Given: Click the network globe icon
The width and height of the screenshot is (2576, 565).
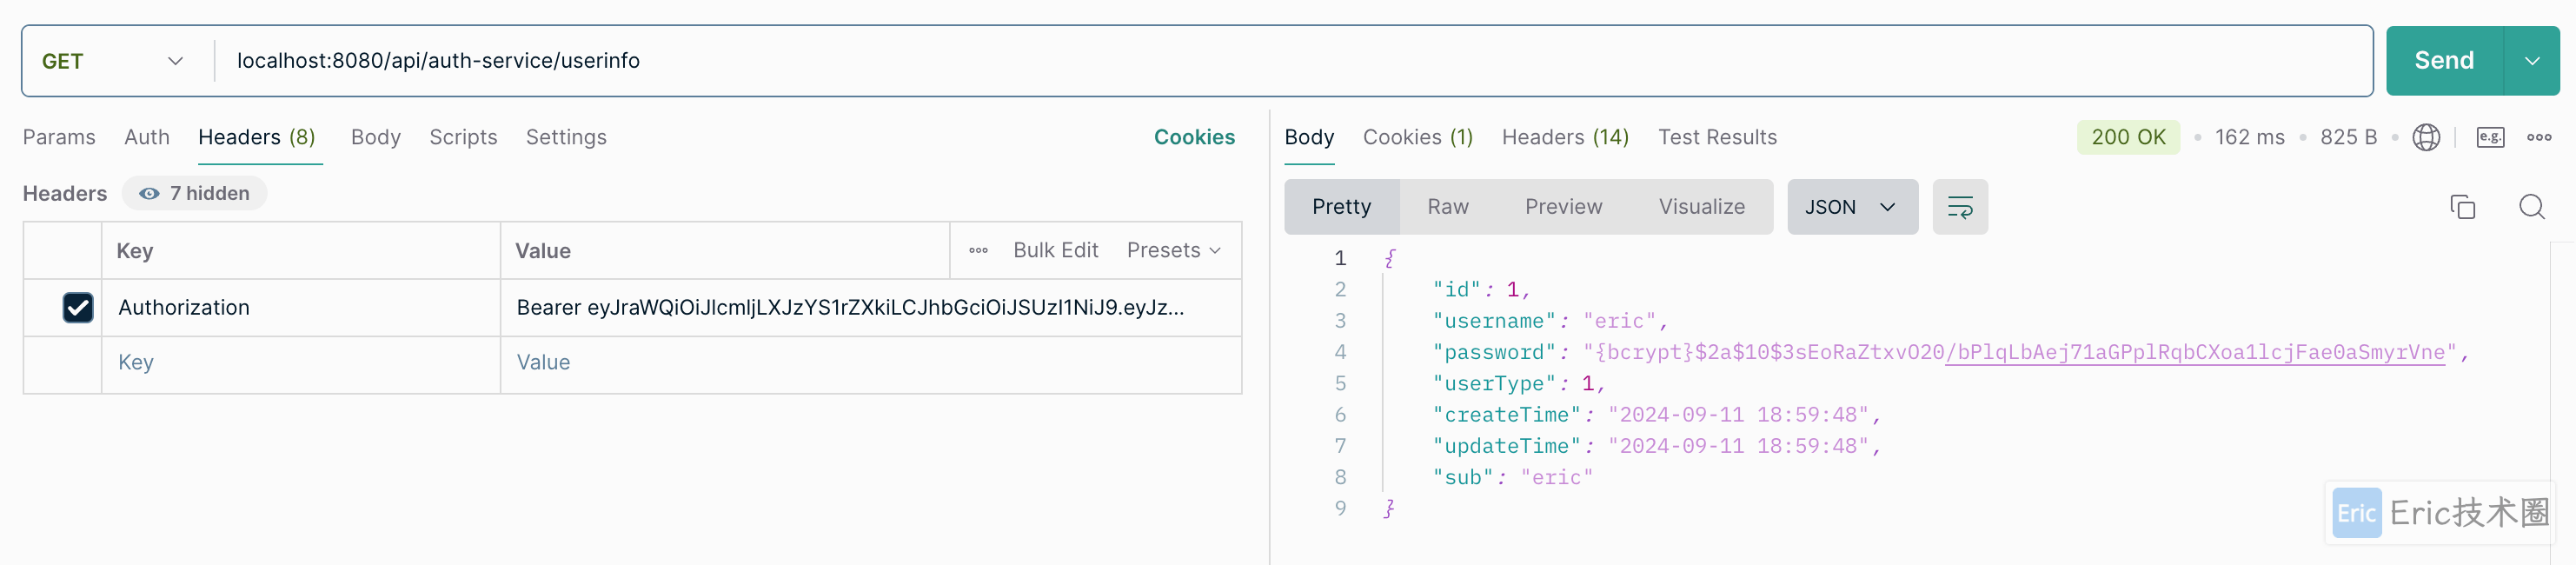Looking at the screenshot, I should [x=2425, y=137].
